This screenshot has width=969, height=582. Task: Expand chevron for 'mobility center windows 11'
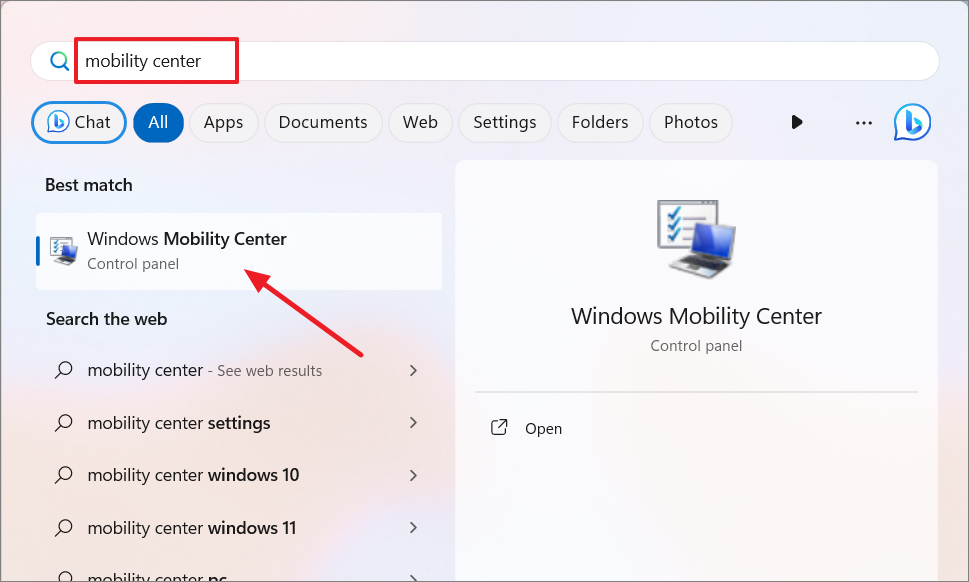pos(413,528)
